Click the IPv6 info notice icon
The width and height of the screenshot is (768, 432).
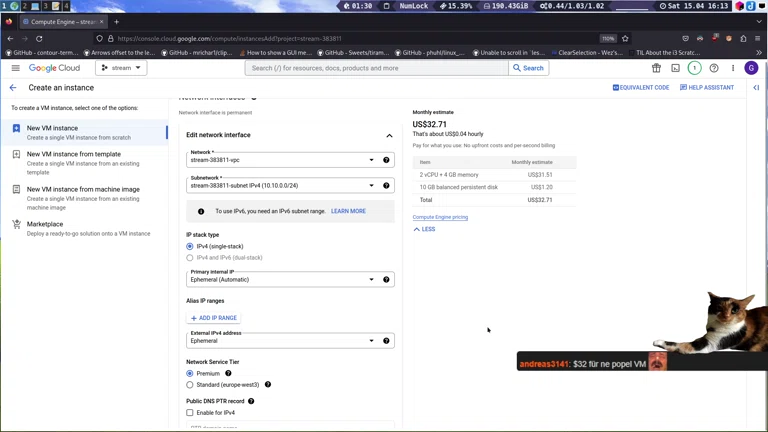[201, 212]
